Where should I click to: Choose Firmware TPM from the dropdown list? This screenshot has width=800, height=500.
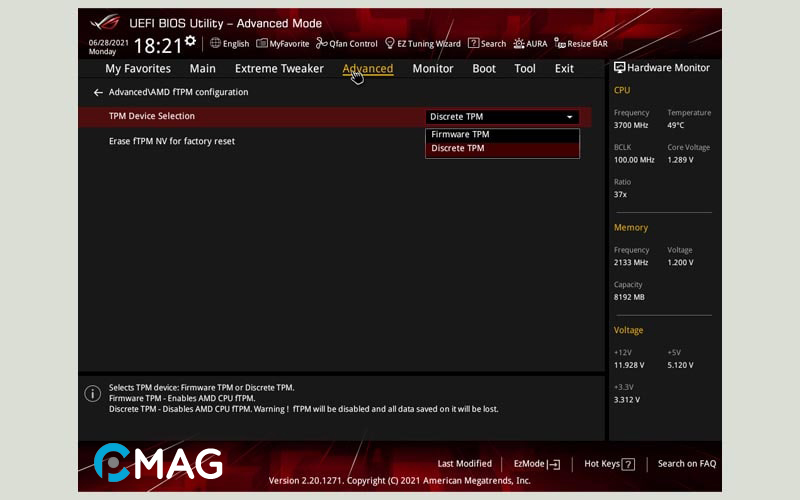point(502,134)
